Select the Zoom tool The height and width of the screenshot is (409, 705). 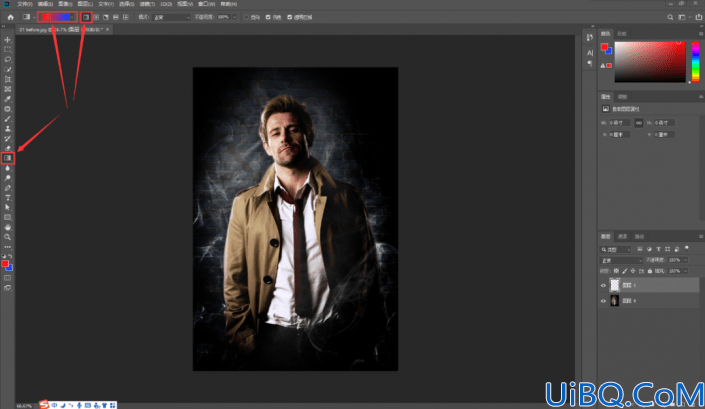coord(8,237)
